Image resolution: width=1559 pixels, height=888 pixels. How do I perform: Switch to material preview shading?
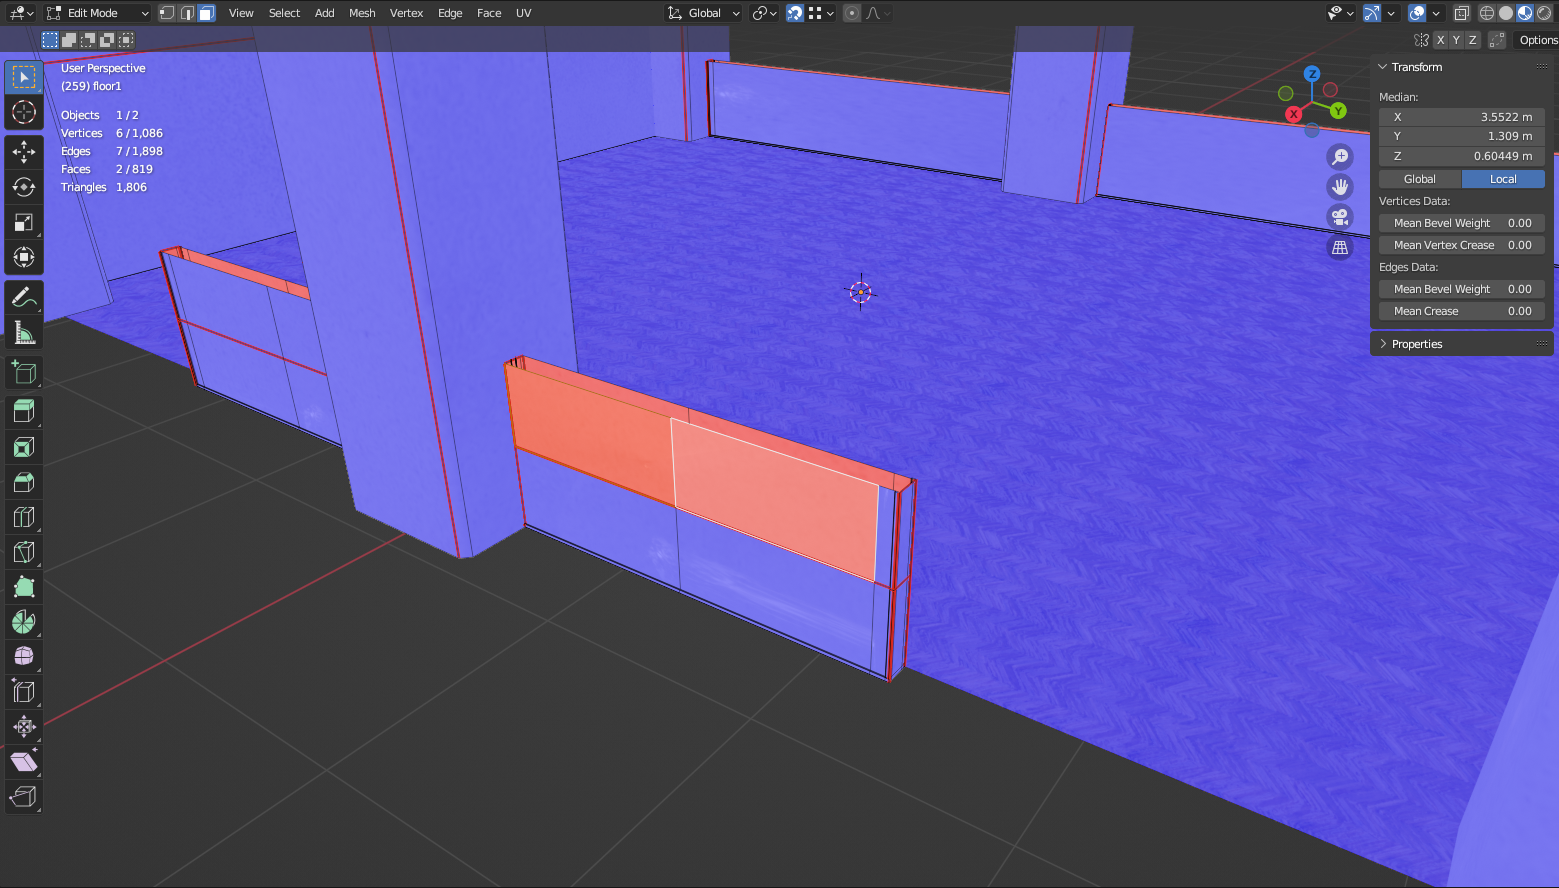point(1525,13)
